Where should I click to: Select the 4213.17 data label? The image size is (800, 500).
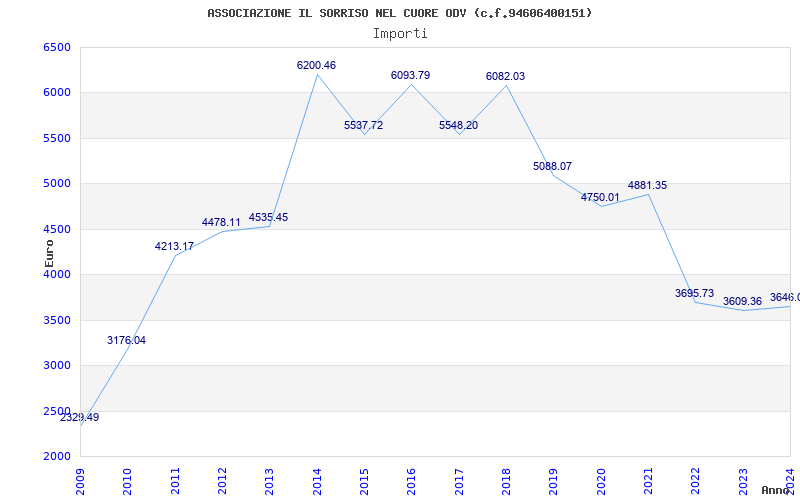[x=174, y=246]
